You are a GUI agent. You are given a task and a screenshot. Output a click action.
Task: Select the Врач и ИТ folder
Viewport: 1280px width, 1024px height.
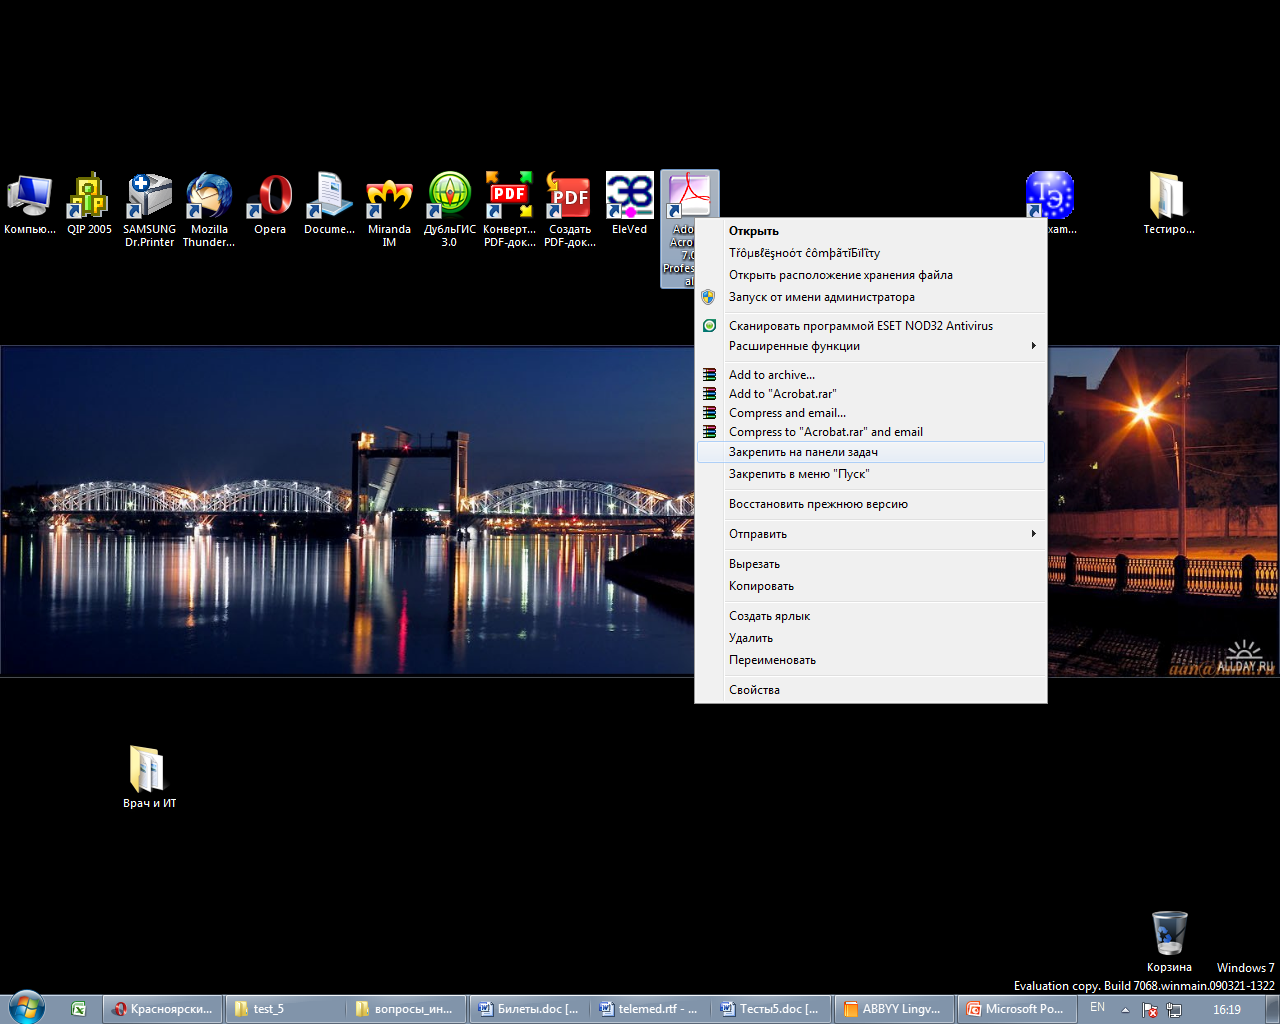pos(150,777)
